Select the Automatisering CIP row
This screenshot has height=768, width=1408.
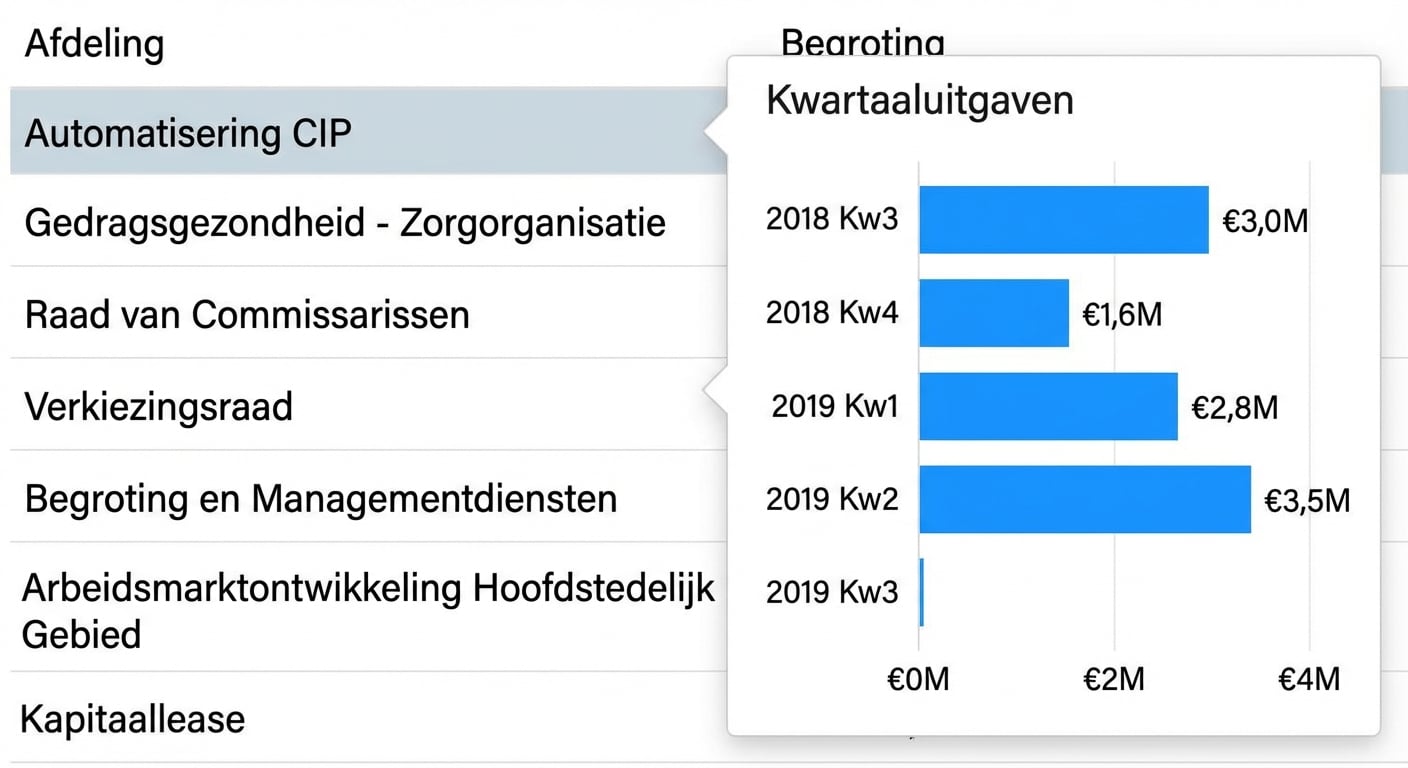190,133
